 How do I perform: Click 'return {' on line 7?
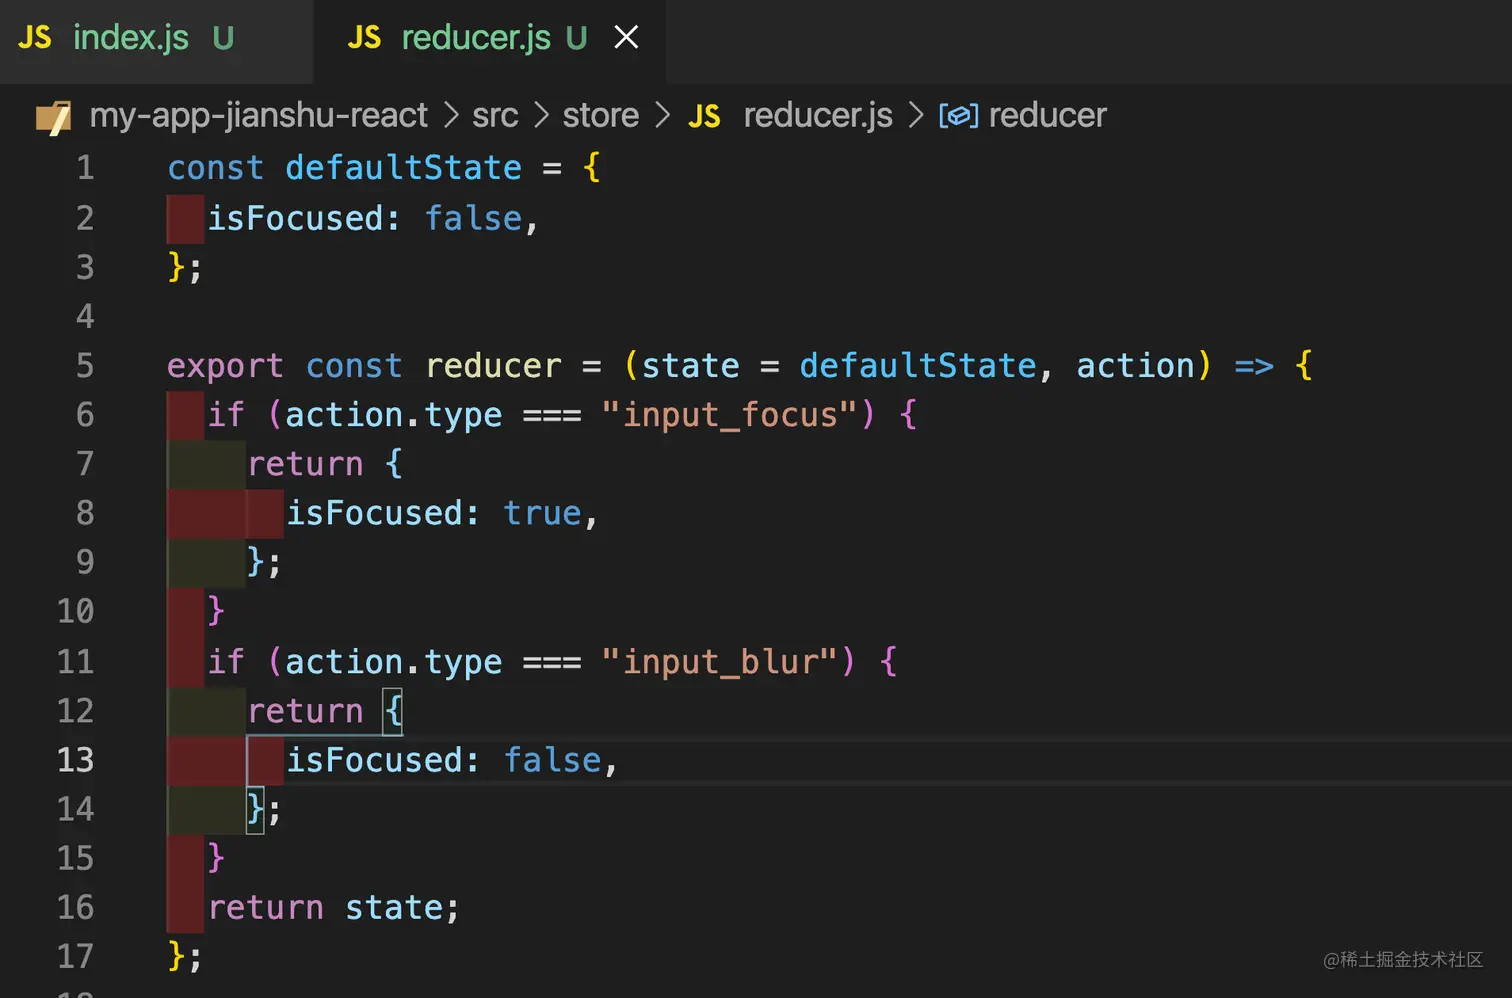click(x=325, y=464)
